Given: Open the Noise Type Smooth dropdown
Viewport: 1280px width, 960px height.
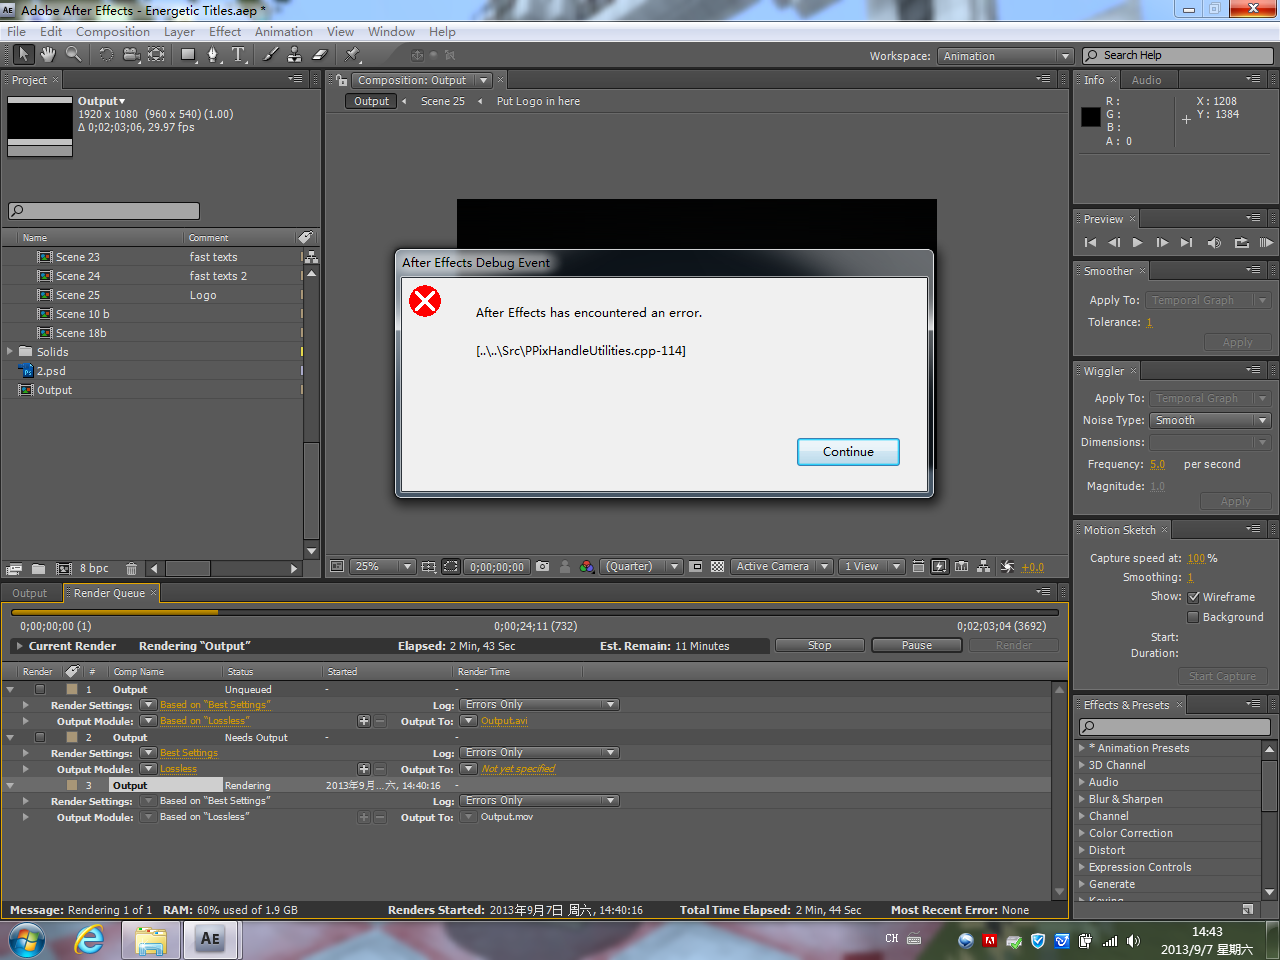Looking at the screenshot, I should [x=1210, y=420].
